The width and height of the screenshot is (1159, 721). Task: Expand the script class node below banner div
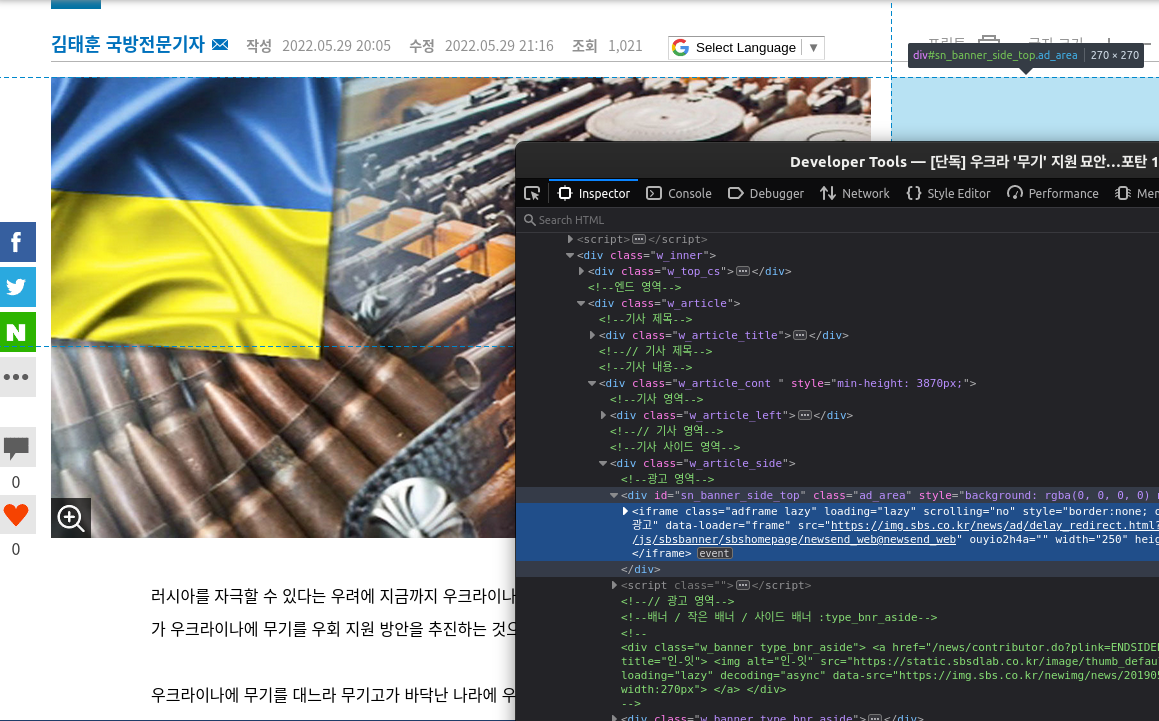tap(614, 585)
